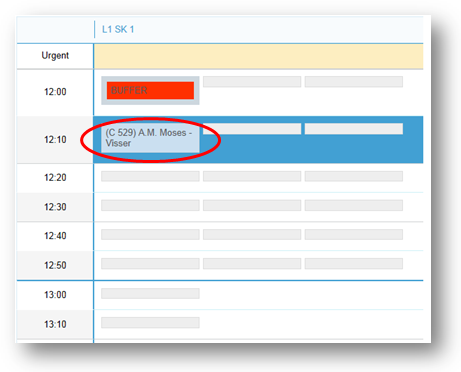
Task: Select the 12:10 time label
Action: 55,139
